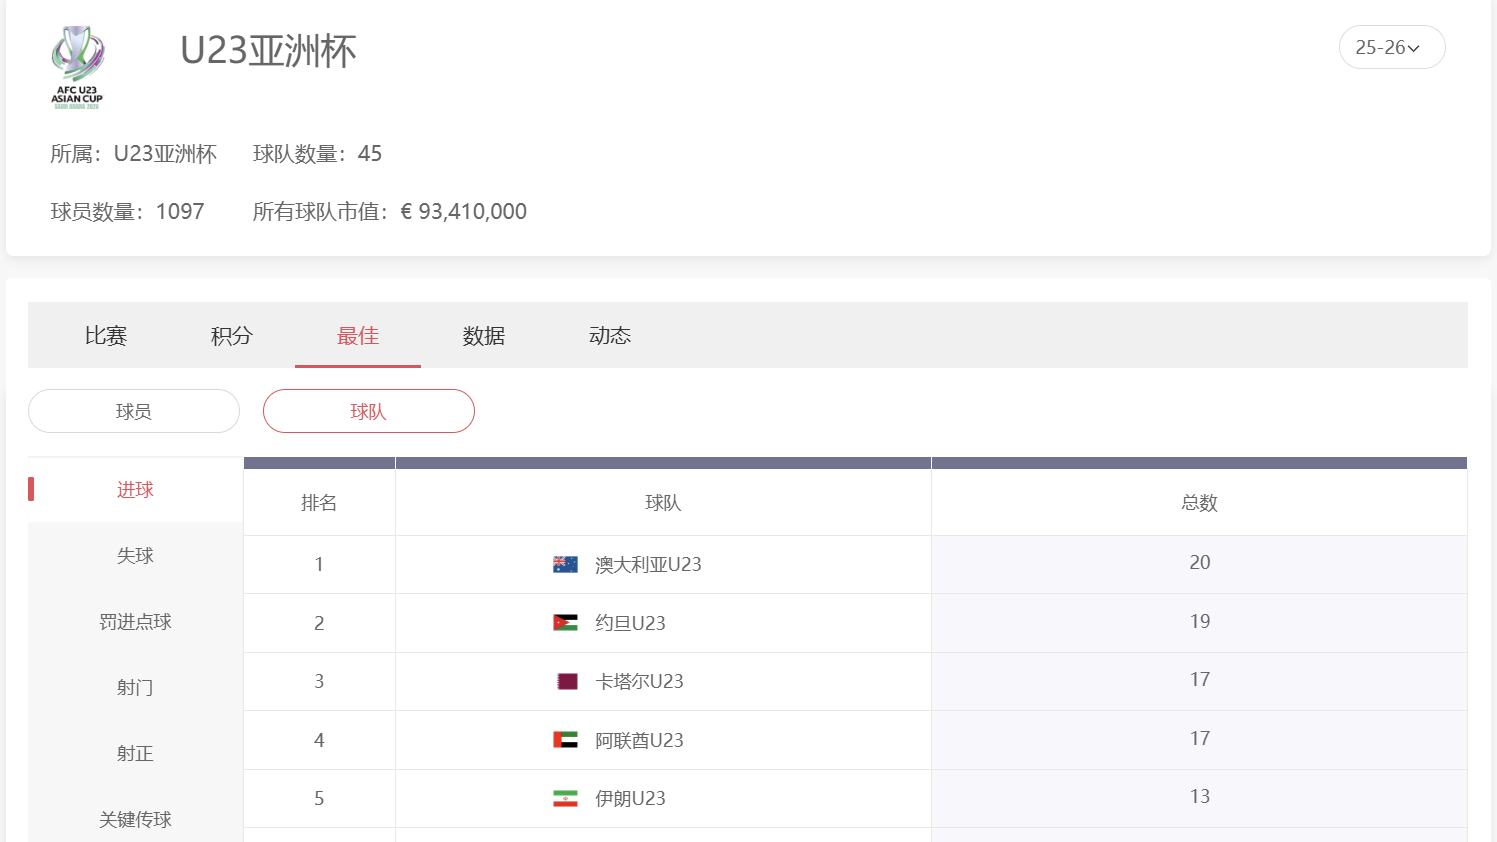Image resolution: width=1497 pixels, height=842 pixels.
Task: Click the Australia flag icon
Action: click(565, 564)
